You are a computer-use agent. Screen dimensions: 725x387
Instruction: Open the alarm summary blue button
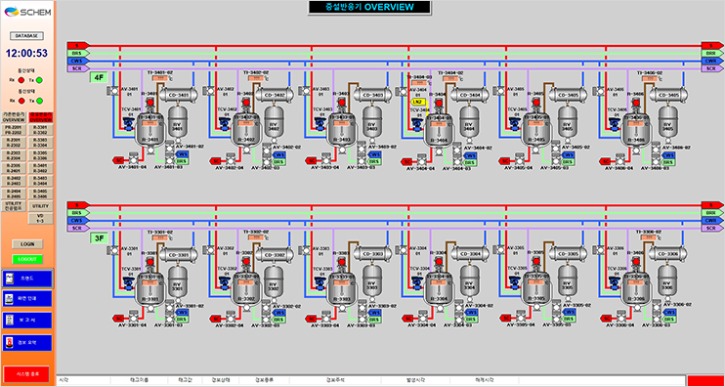point(27,342)
